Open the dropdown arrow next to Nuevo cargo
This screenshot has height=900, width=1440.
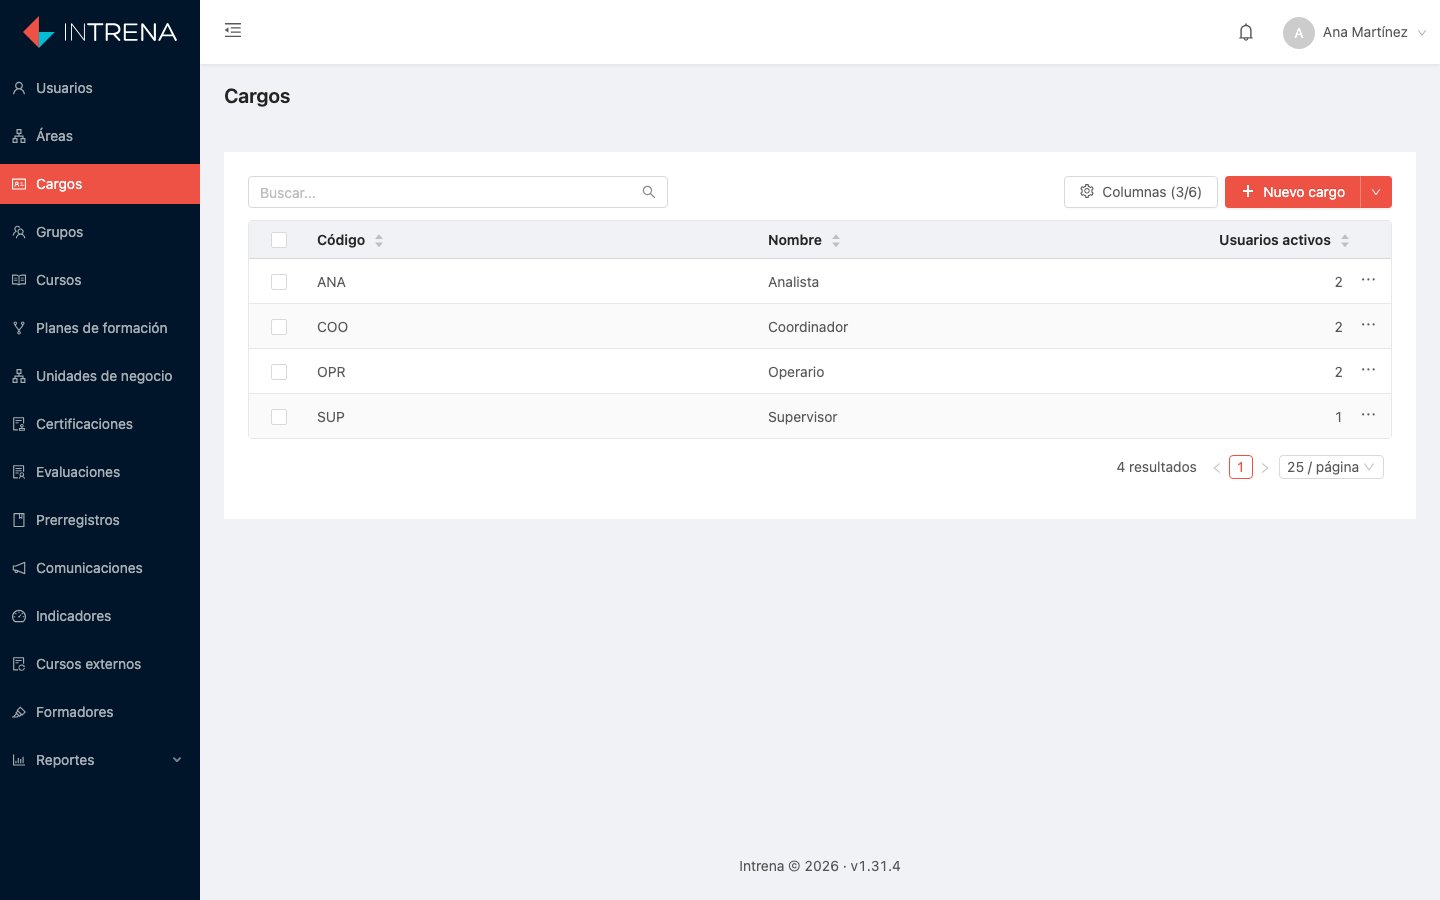pos(1376,192)
